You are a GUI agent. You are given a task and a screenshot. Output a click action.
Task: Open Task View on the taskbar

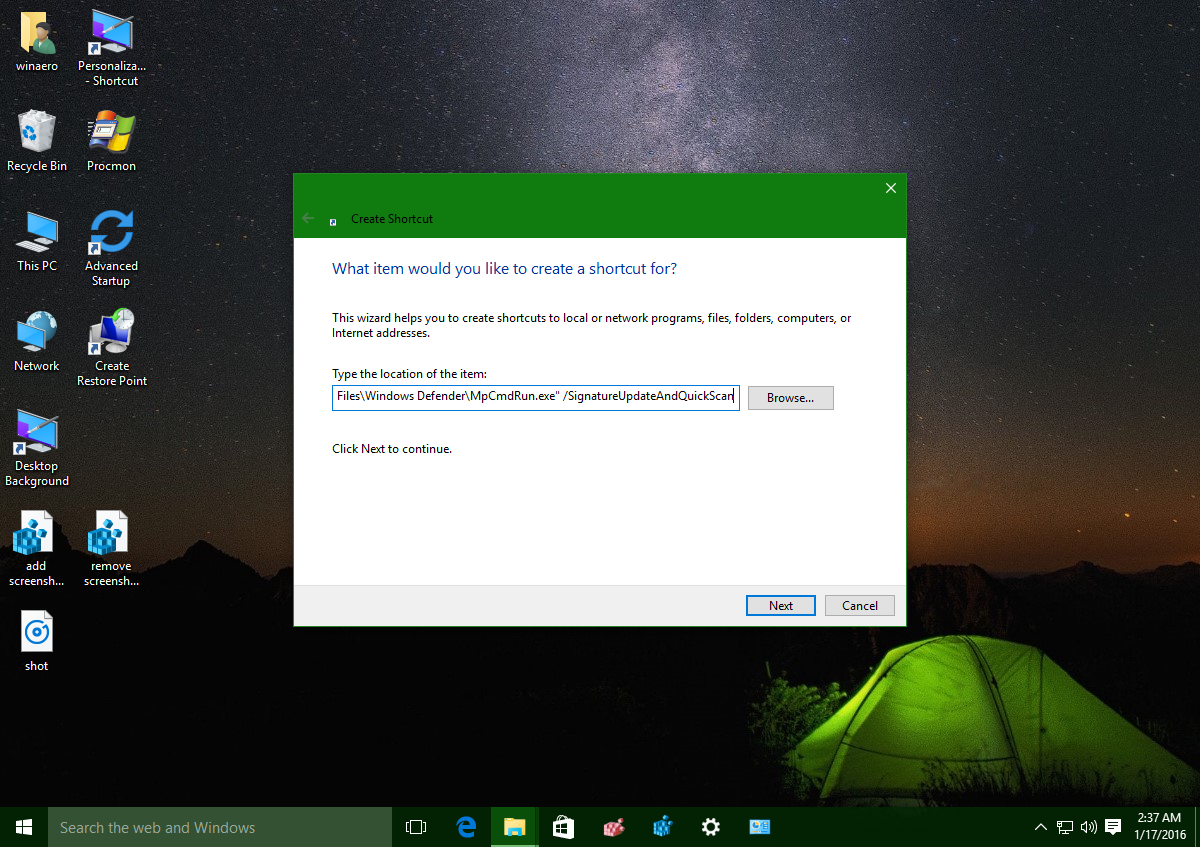pos(416,827)
